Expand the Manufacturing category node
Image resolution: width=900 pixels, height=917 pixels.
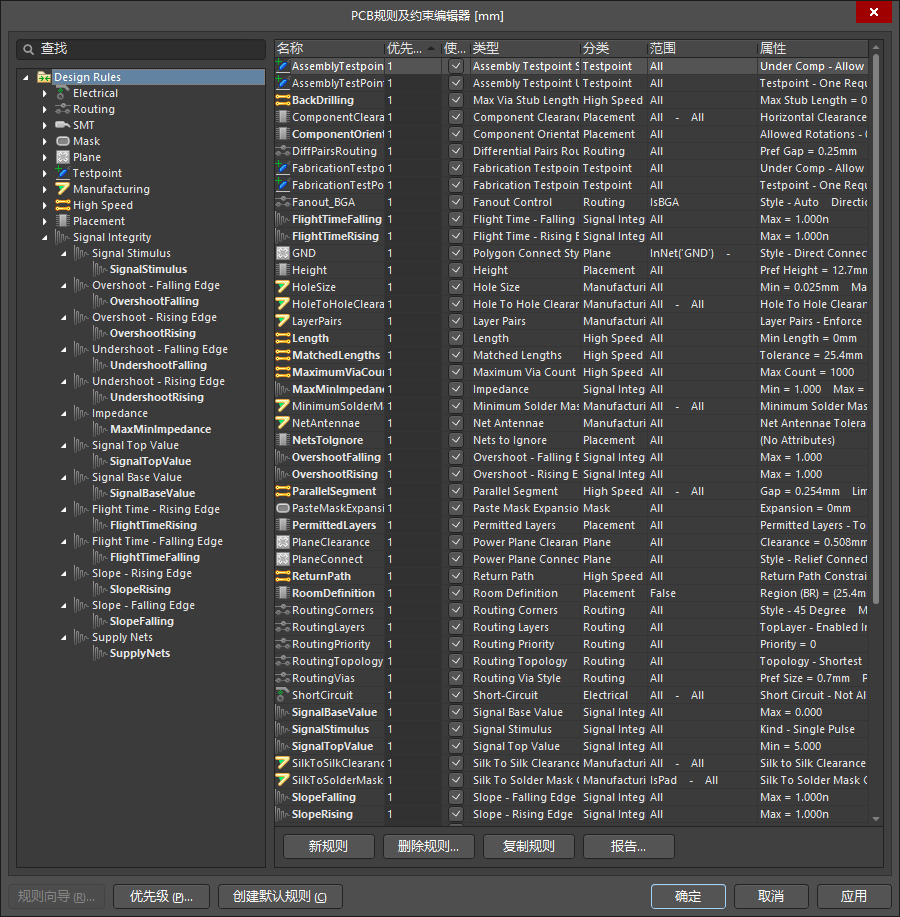pyautogui.click(x=44, y=189)
